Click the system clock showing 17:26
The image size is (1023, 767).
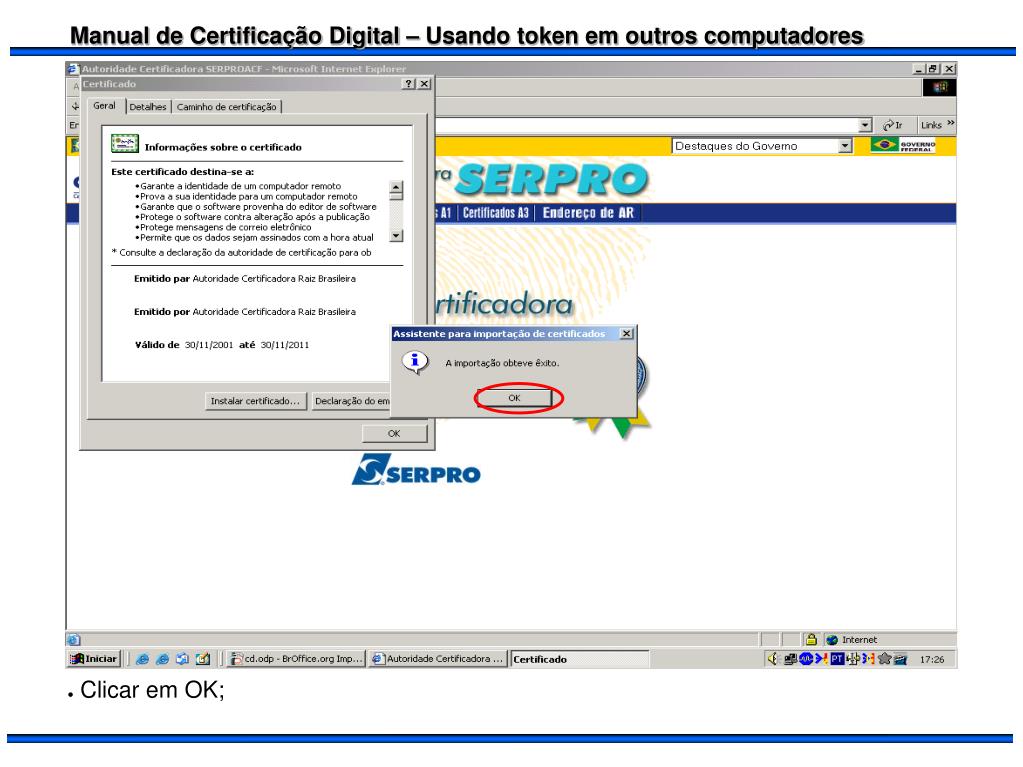click(x=932, y=659)
